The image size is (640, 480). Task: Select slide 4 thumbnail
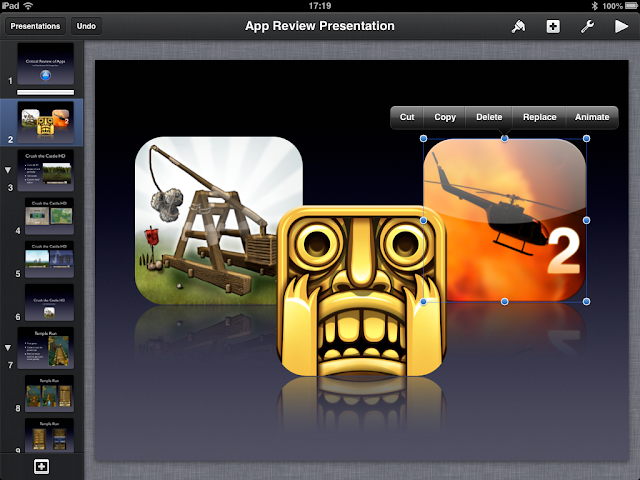(x=49, y=216)
